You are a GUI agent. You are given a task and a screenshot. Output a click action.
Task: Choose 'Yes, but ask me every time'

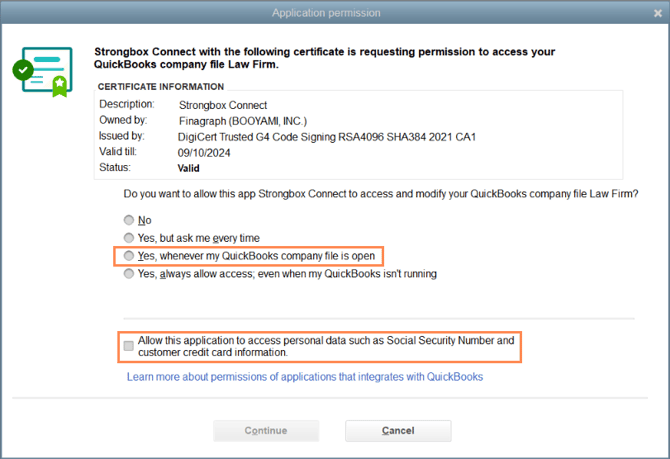pyautogui.click(x=129, y=238)
